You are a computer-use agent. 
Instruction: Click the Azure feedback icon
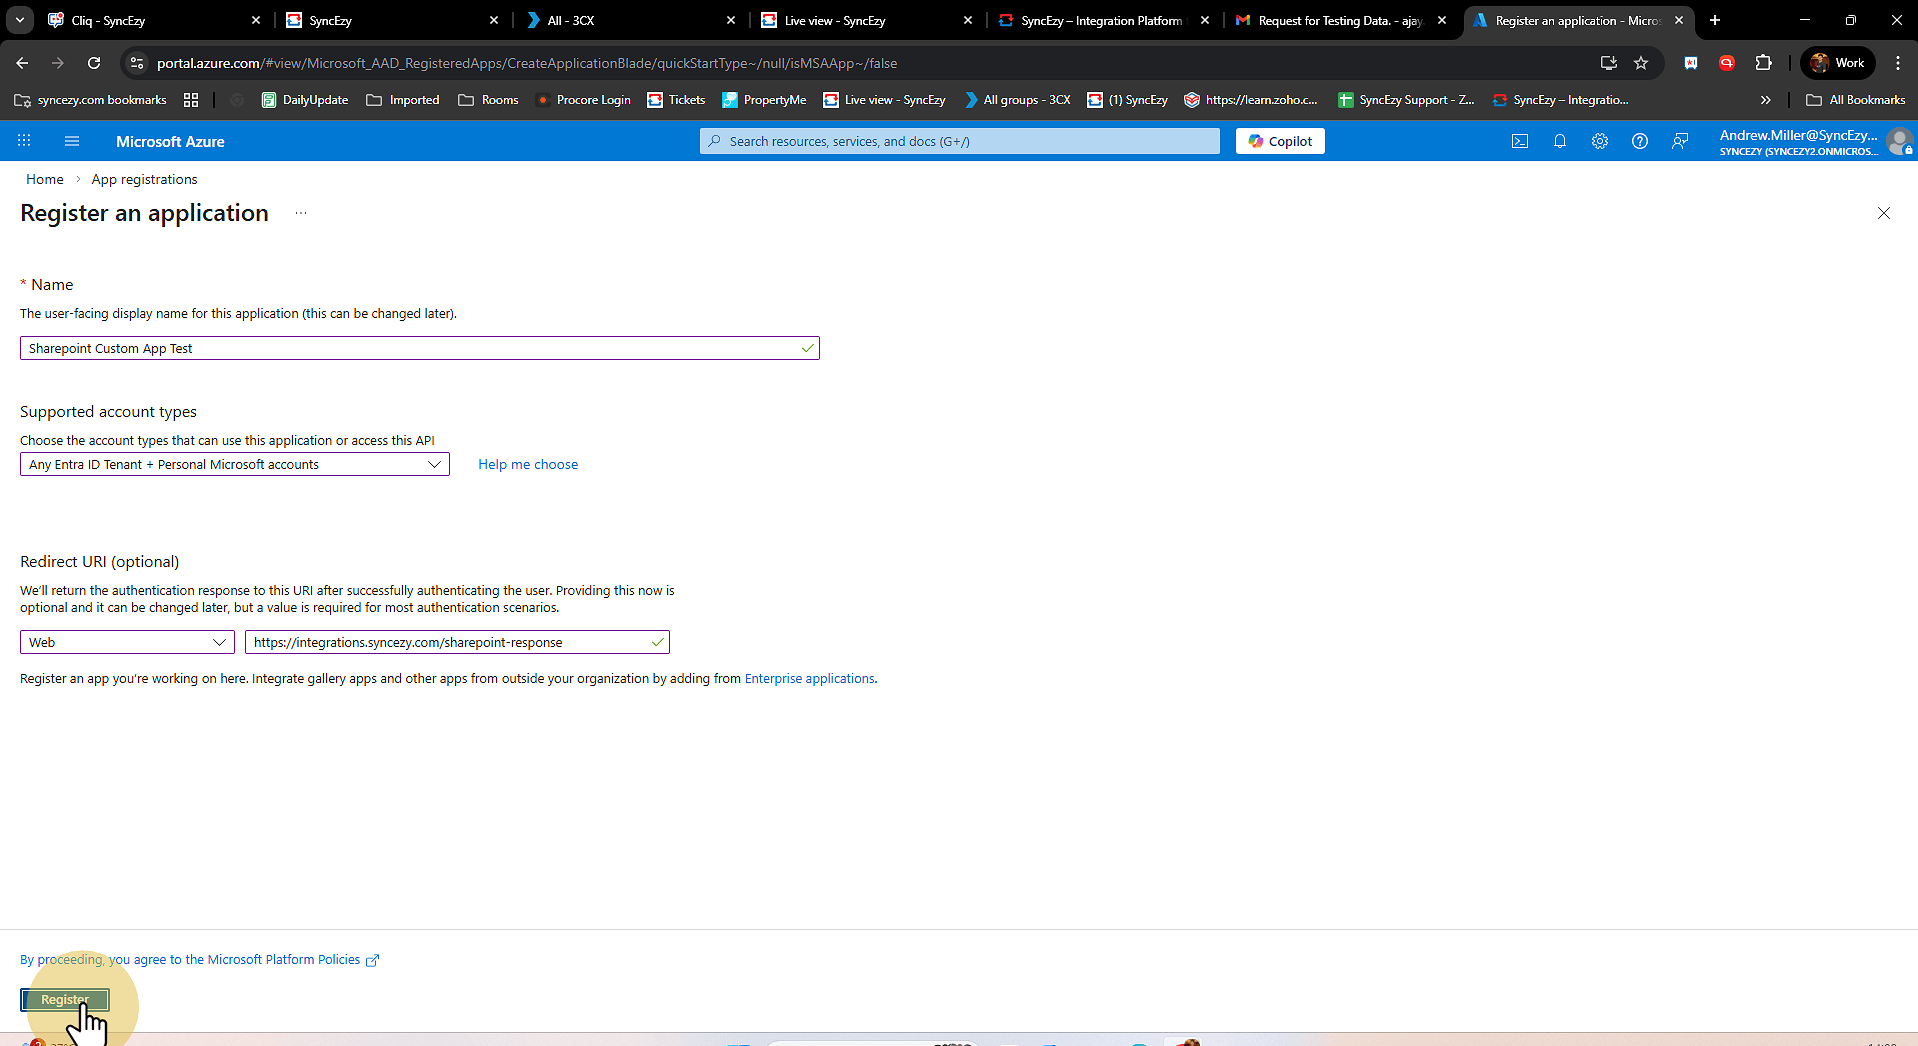1679,141
